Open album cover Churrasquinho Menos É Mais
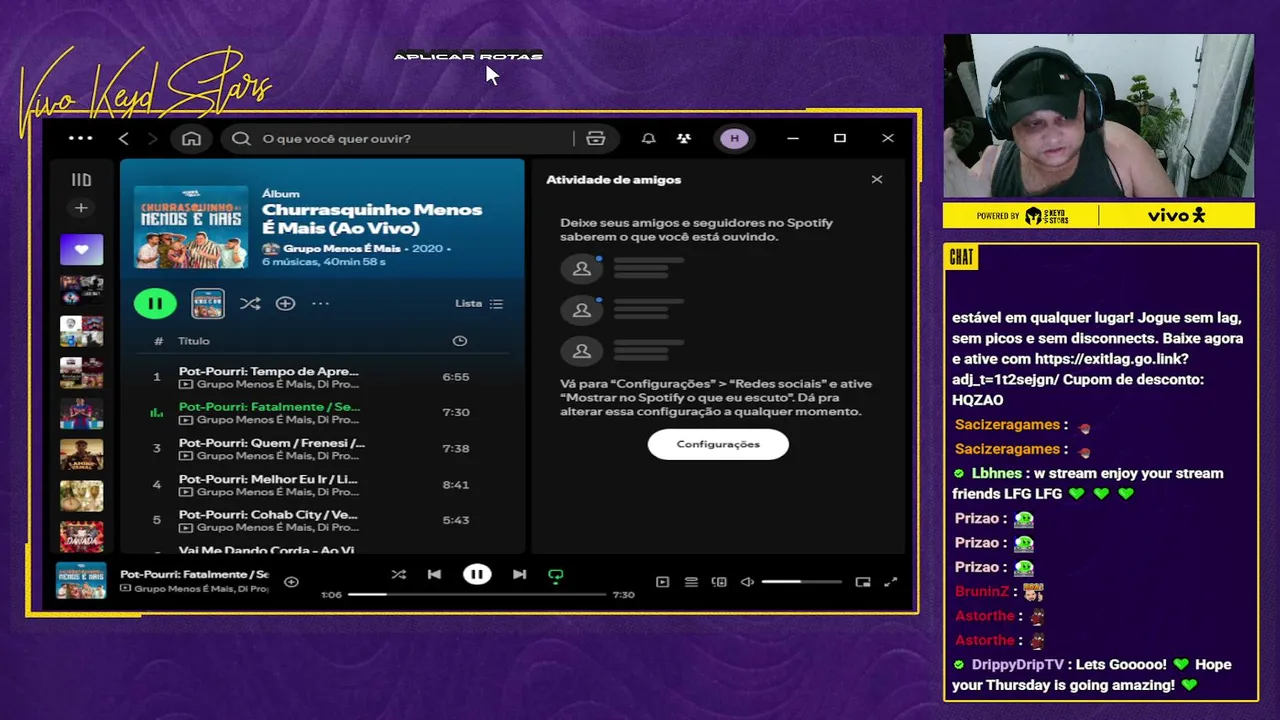Image resolution: width=1280 pixels, height=720 pixels. [191, 226]
